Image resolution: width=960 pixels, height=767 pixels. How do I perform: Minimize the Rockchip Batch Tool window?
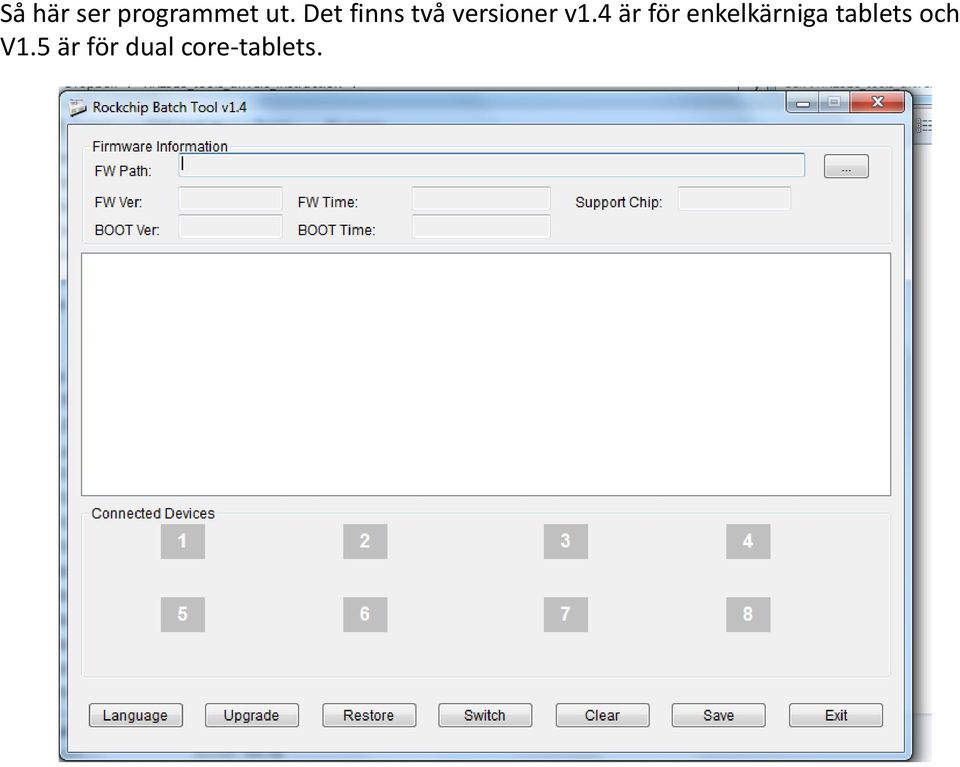tap(803, 103)
